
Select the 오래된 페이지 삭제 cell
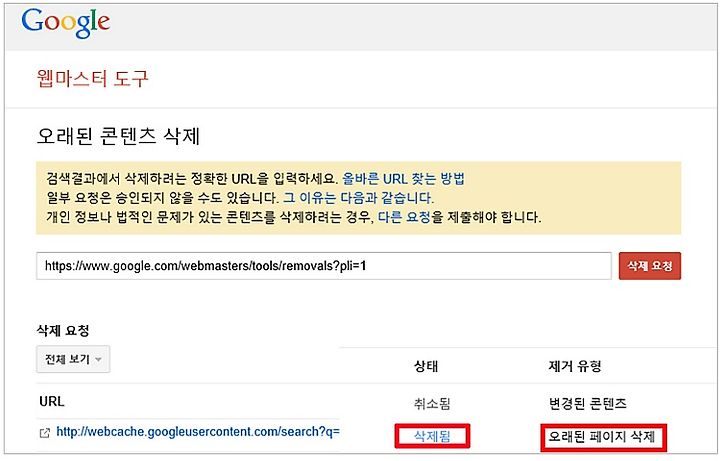[x=602, y=436]
